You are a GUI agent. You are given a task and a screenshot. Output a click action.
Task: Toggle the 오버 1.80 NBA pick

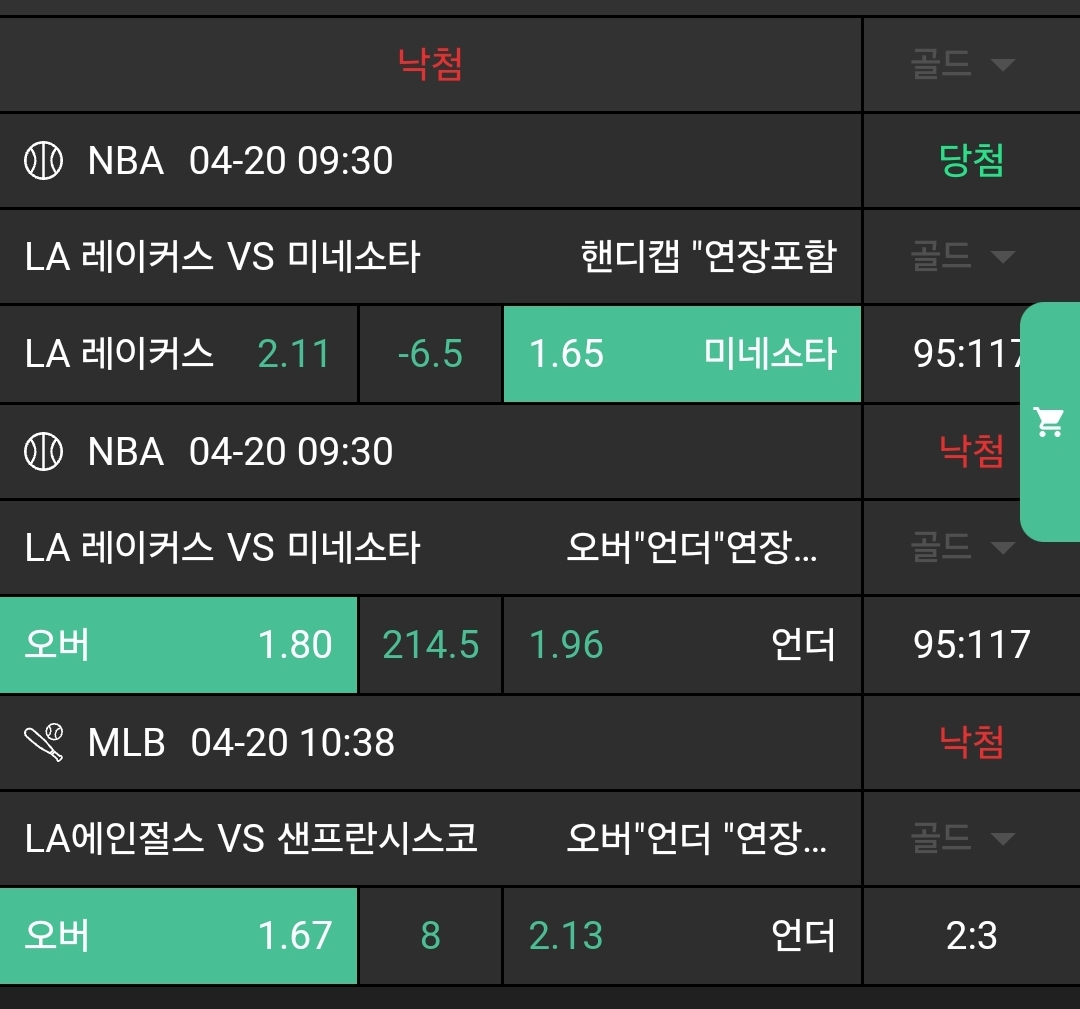coord(178,645)
